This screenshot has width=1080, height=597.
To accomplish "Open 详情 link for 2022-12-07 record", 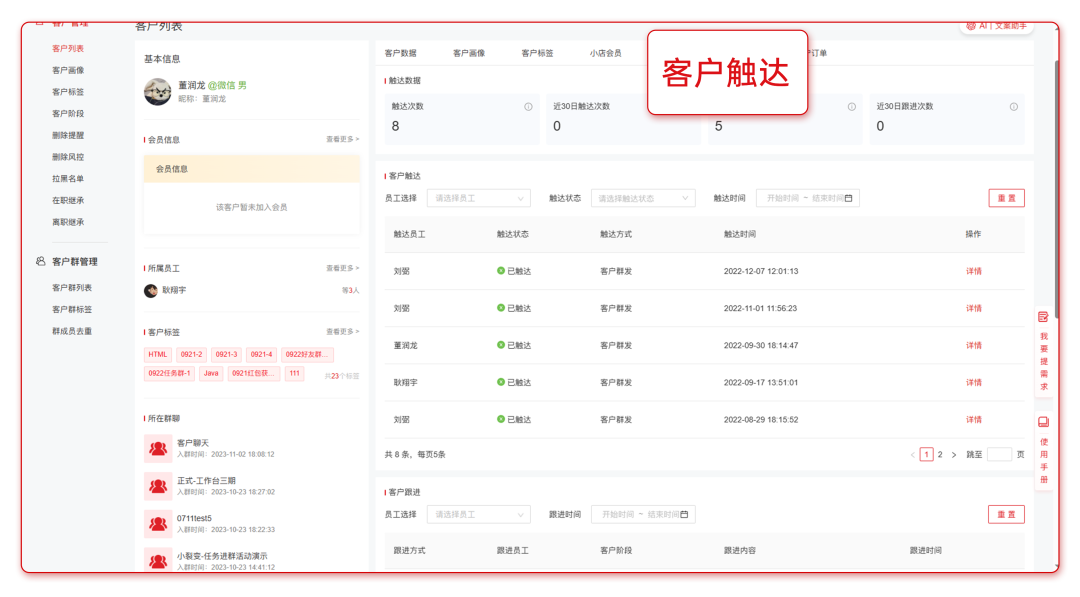I will point(973,271).
